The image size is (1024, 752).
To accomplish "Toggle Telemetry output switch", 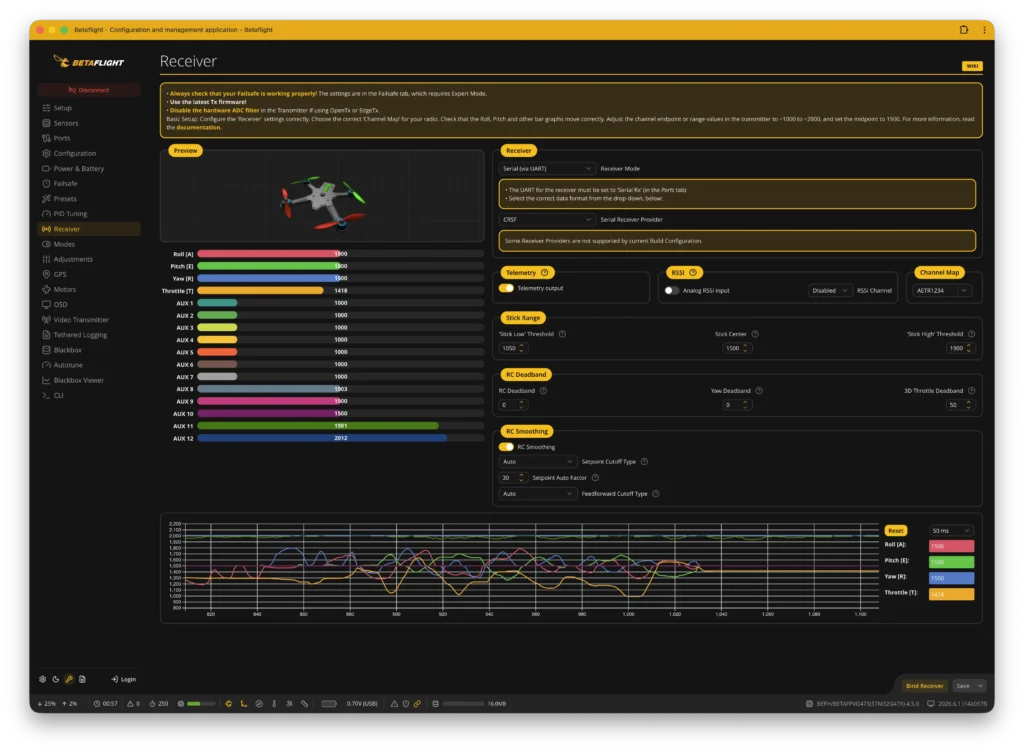I will point(506,288).
